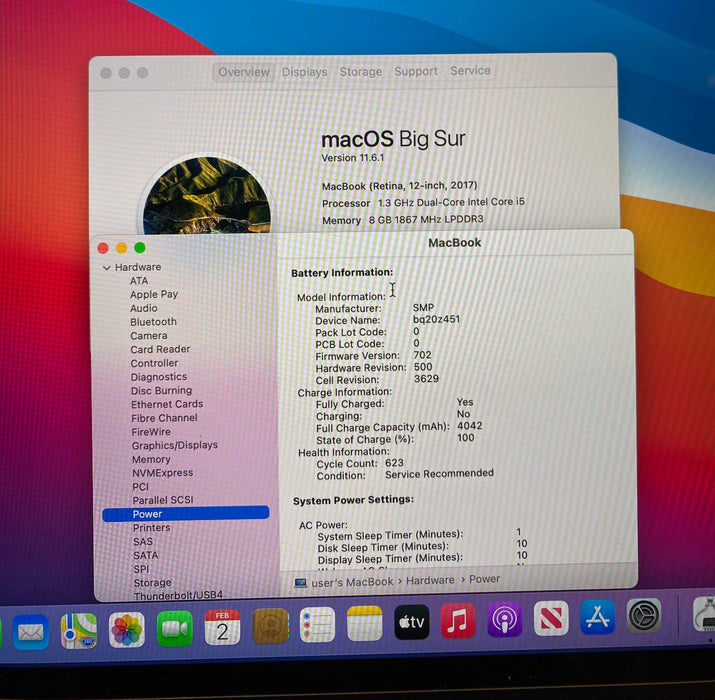
Task: Choose NVMExpress in the sidebar
Action: 162,473
